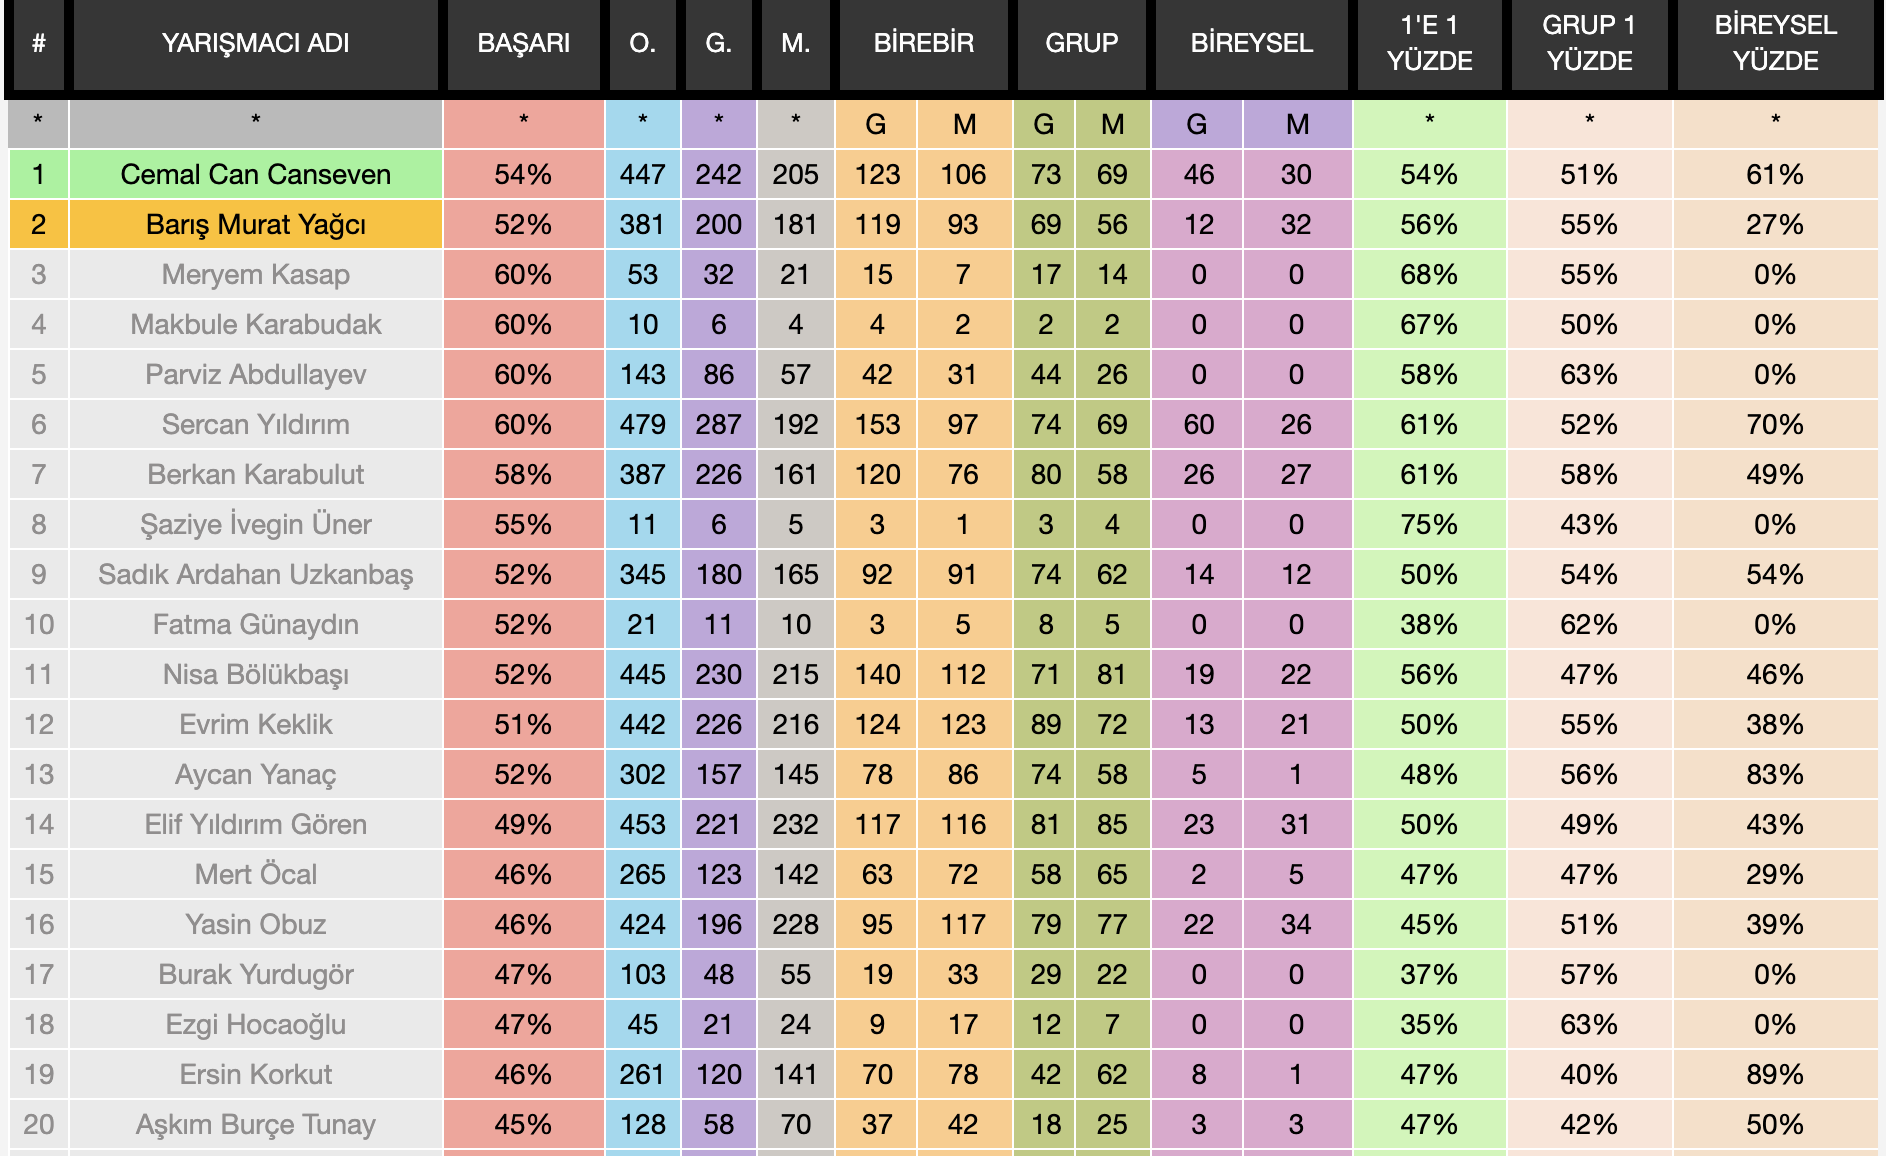Image resolution: width=1886 pixels, height=1156 pixels.
Task: Click contestant name Meryem Kasap
Action: [x=255, y=274]
